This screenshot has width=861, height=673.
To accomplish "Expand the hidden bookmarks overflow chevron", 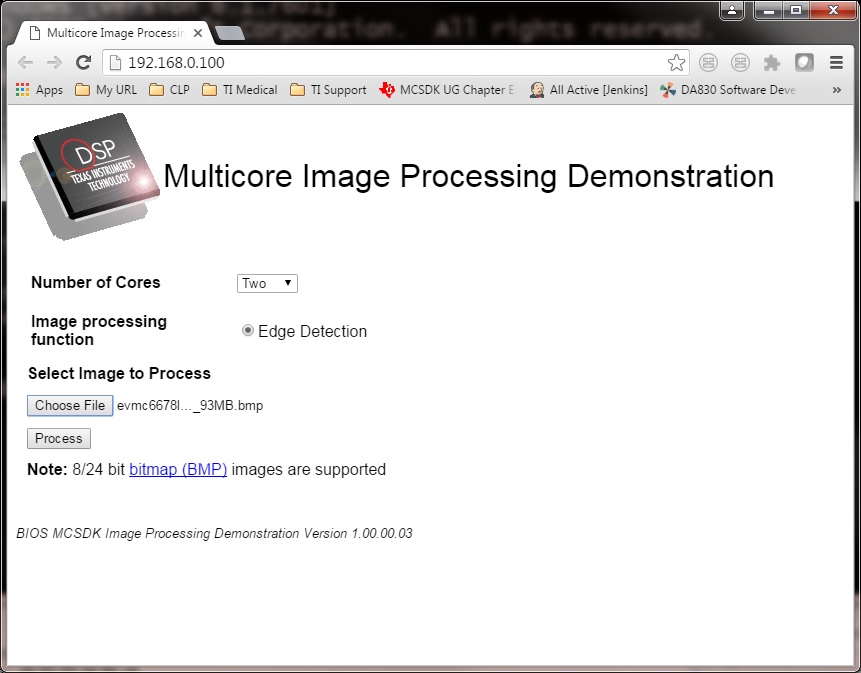I will [836, 90].
